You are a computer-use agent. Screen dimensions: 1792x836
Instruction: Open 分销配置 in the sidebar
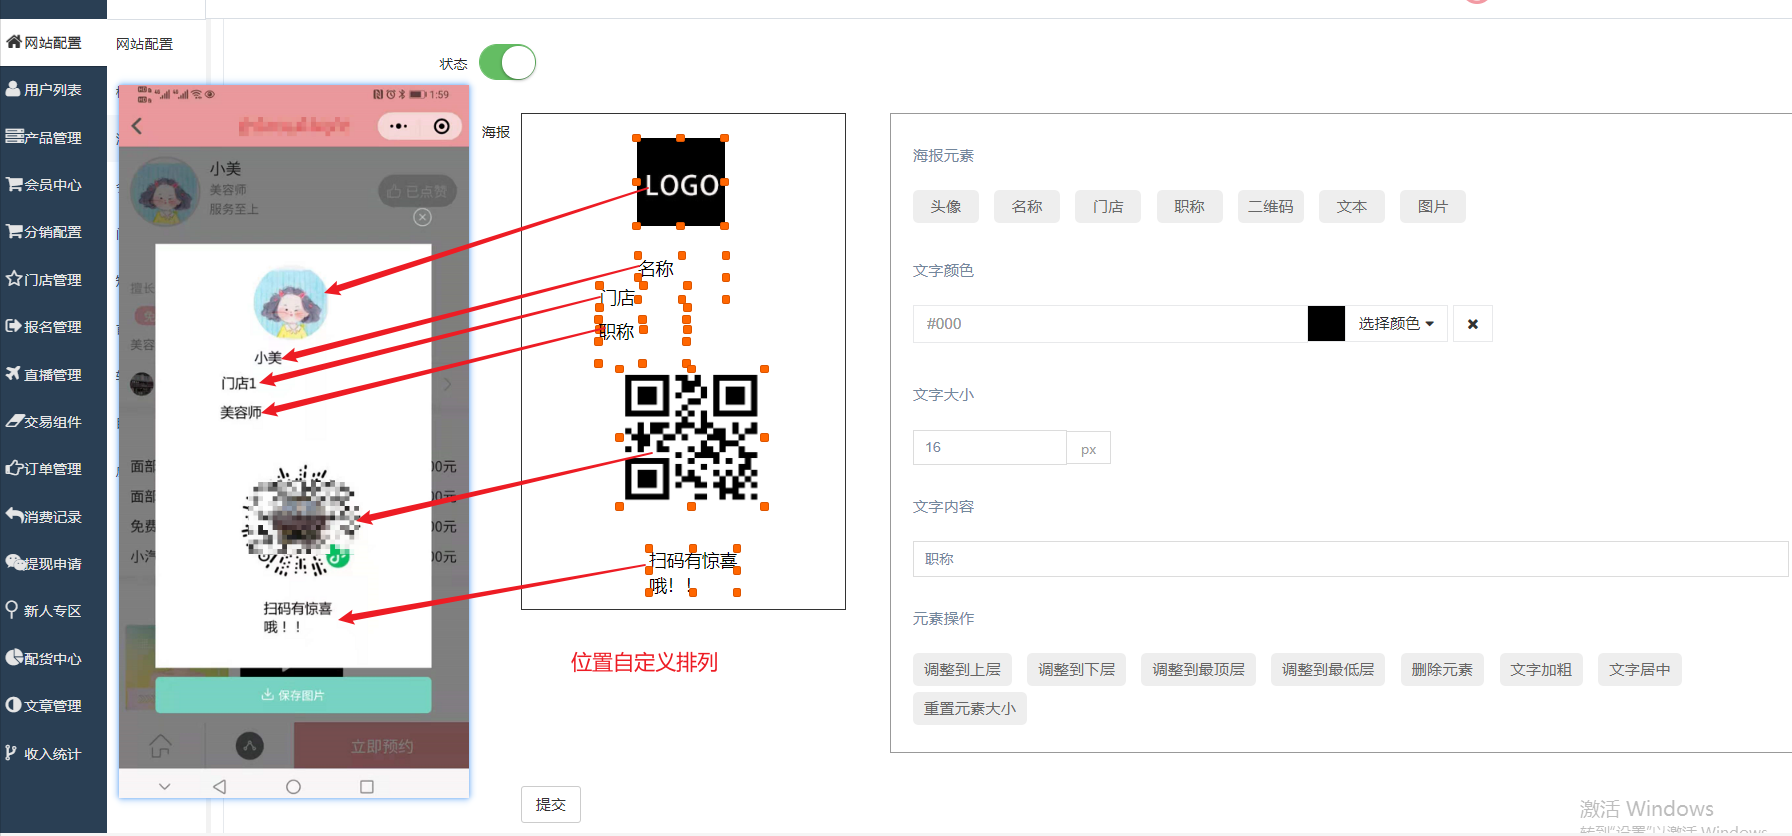(52, 232)
